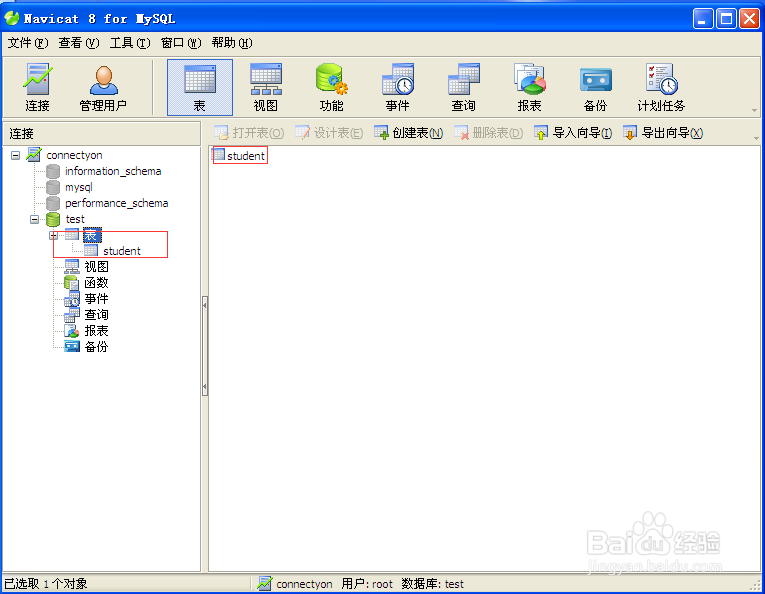This screenshot has height=594, width=765.
Task: Expand table action bar overflow arrow
Action: click(756, 139)
